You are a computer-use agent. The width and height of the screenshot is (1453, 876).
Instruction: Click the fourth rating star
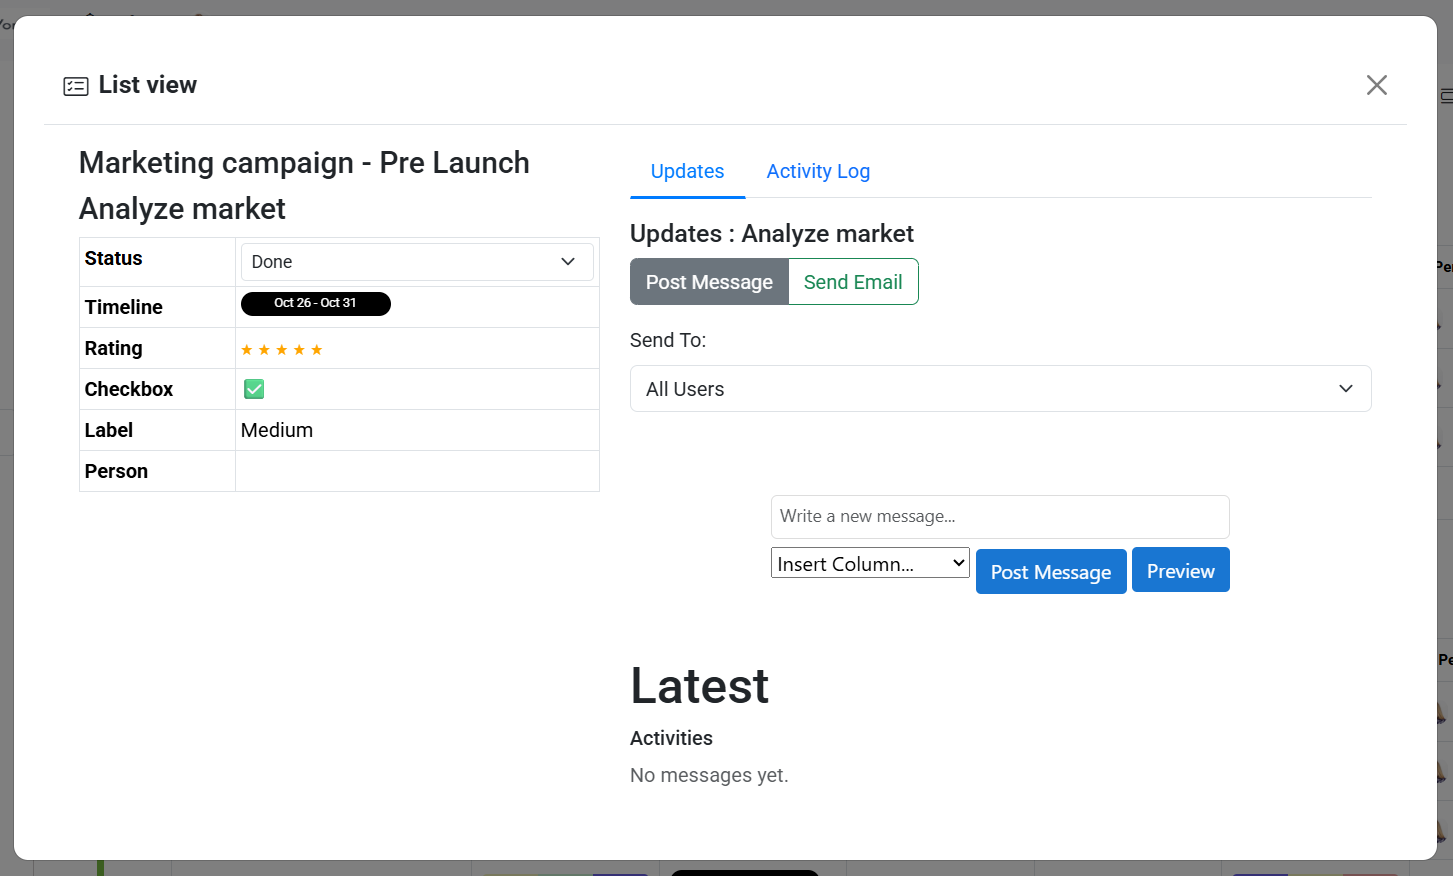pos(299,350)
